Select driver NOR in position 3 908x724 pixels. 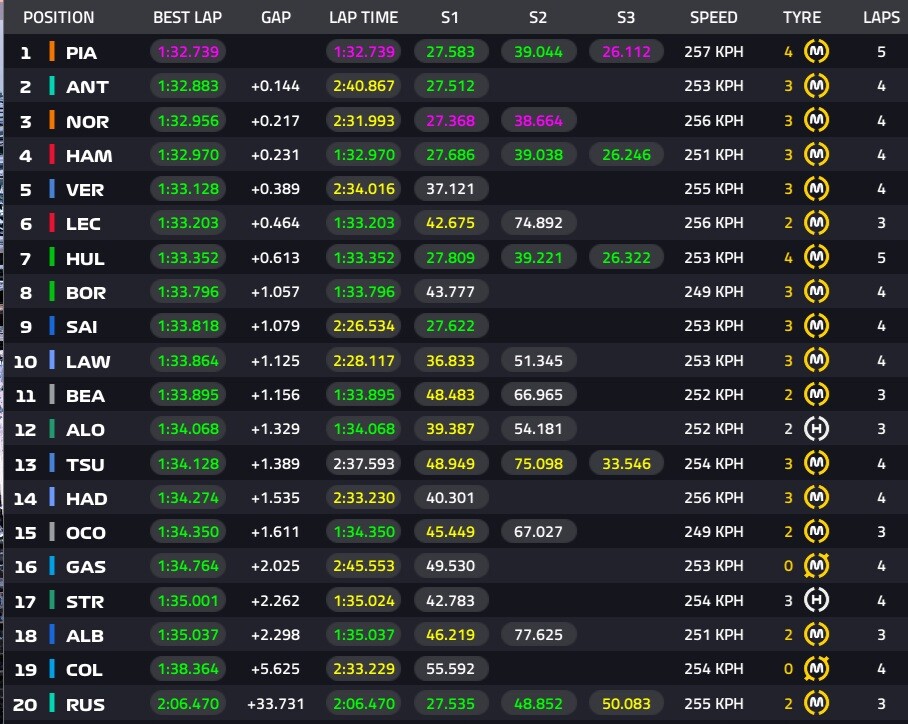[87, 121]
